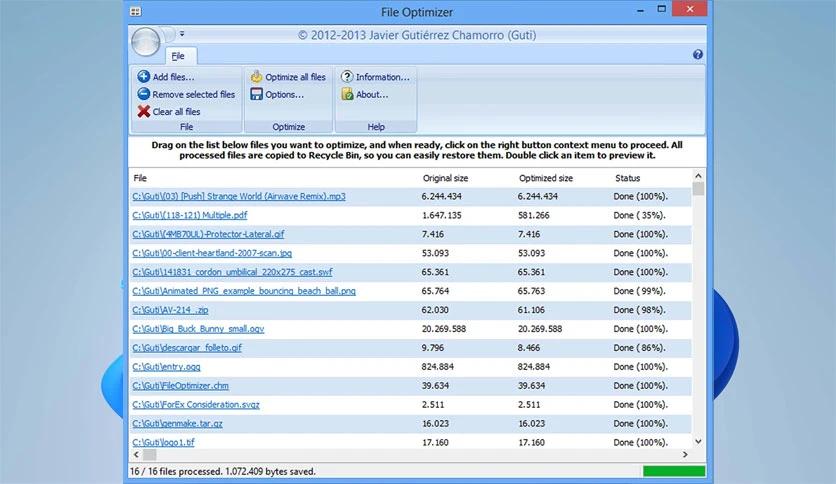Click the Remove selected files label
The image size is (836, 484).
point(194,94)
